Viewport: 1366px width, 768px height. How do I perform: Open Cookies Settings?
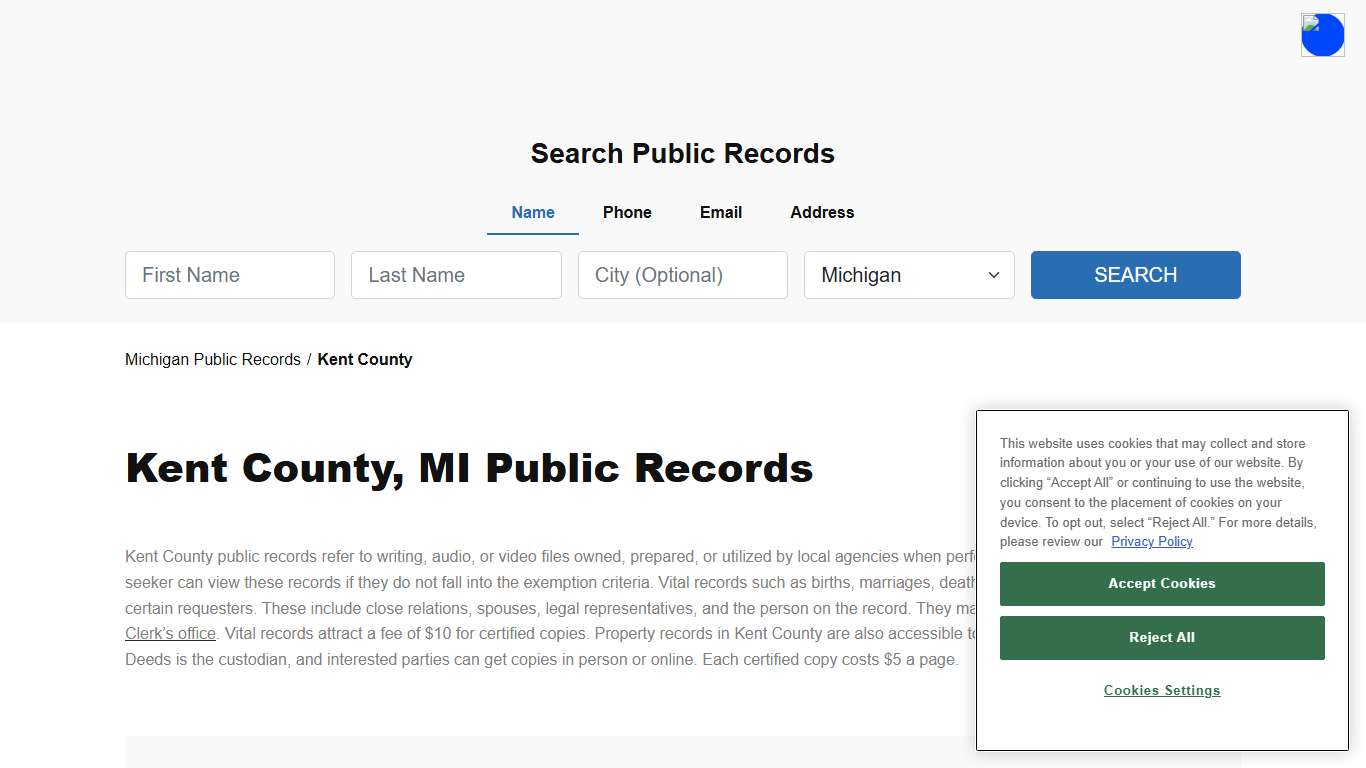pos(1161,690)
